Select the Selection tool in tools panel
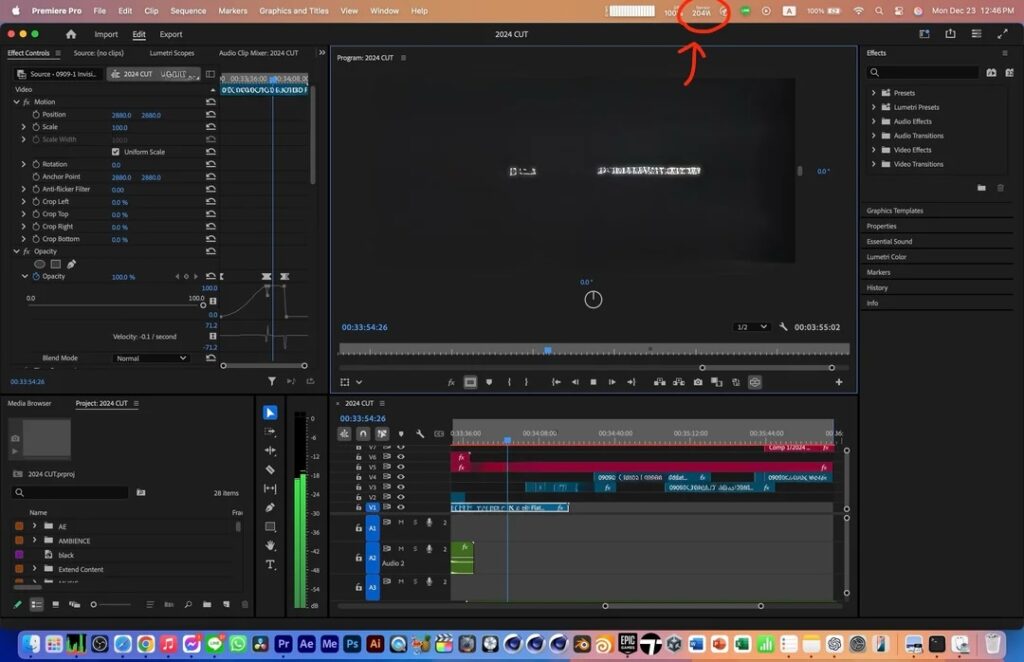Viewport: 1024px width, 662px height. pyautogui.click(x=270, y=413)
